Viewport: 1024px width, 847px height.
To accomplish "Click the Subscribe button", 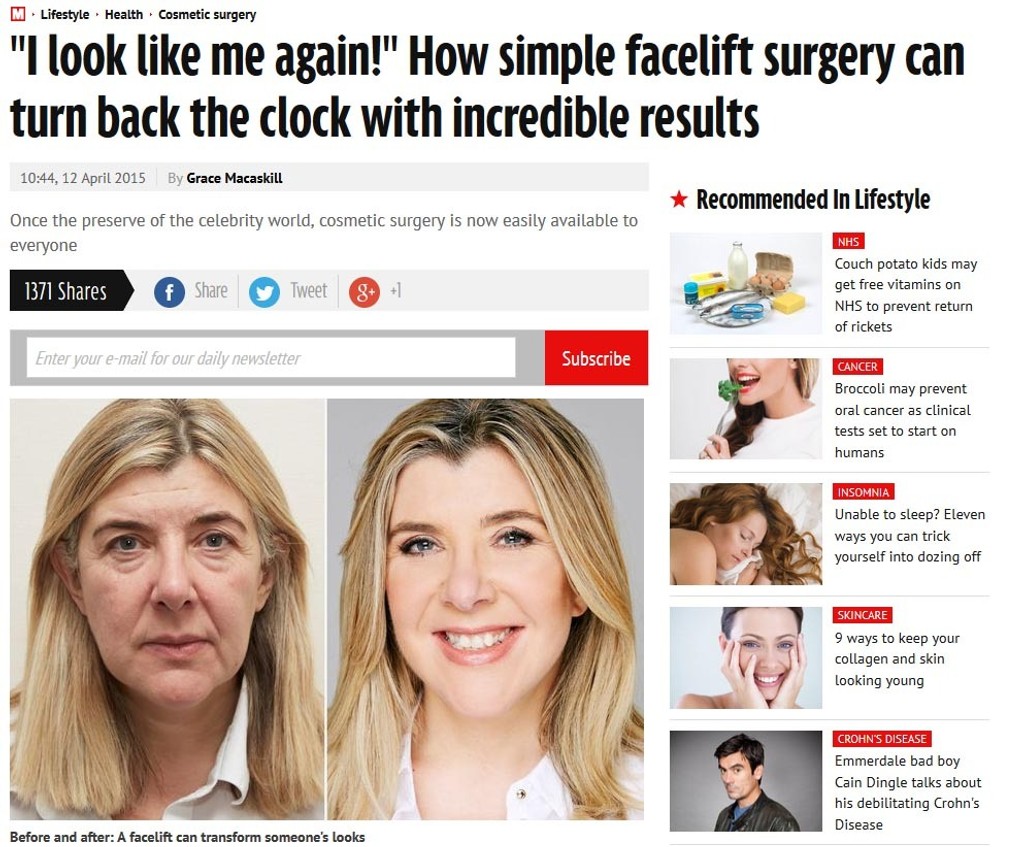I will click(x=596, y=358).
